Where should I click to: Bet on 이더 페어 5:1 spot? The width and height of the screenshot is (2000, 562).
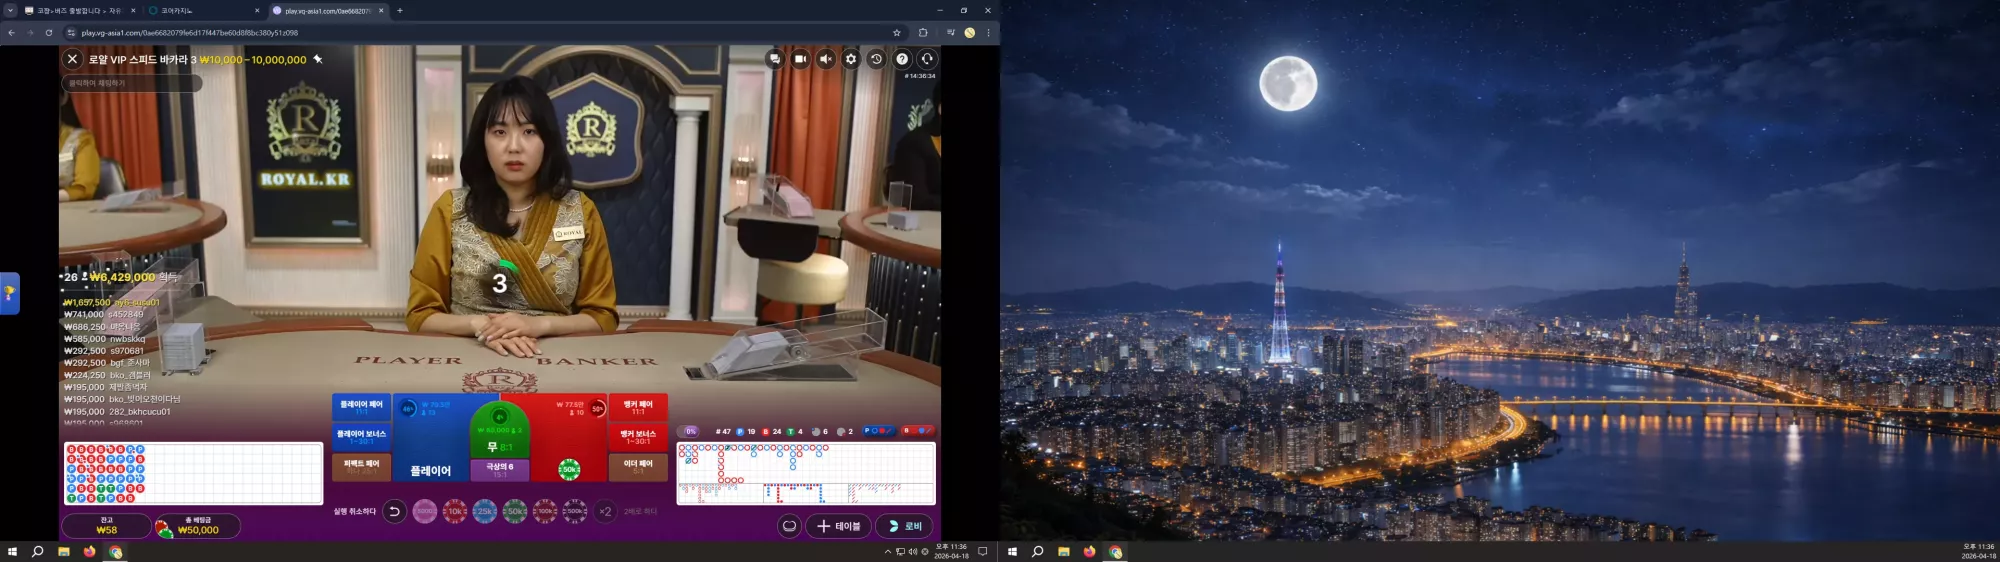tap(638, 467)
